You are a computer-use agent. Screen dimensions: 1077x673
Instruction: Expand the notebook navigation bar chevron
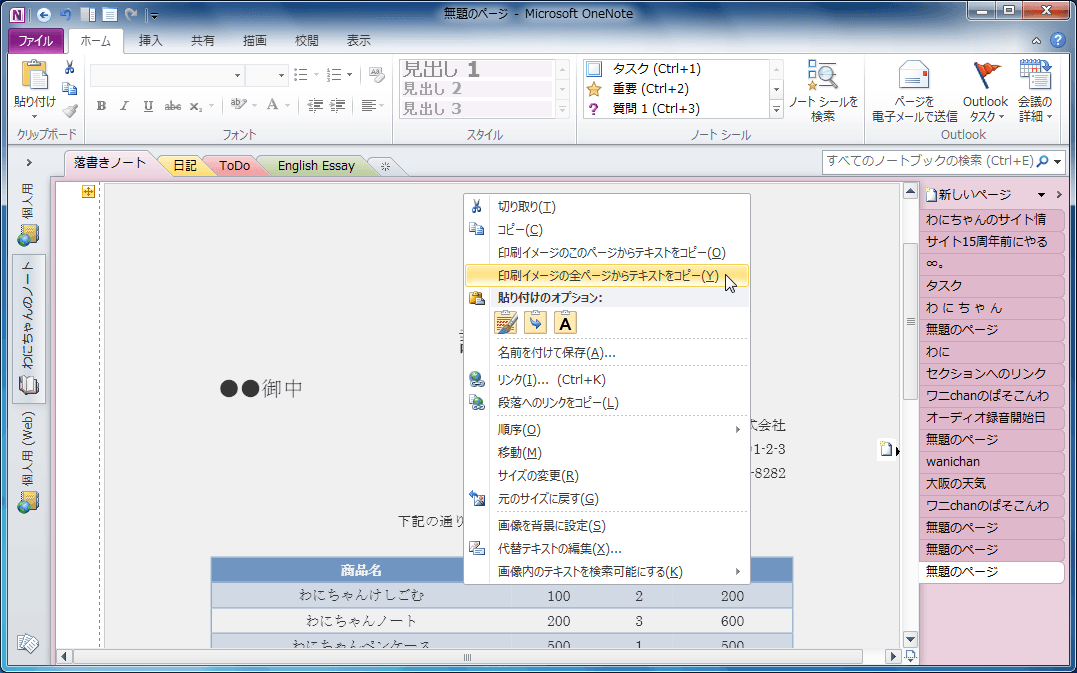tap(29, 163)
